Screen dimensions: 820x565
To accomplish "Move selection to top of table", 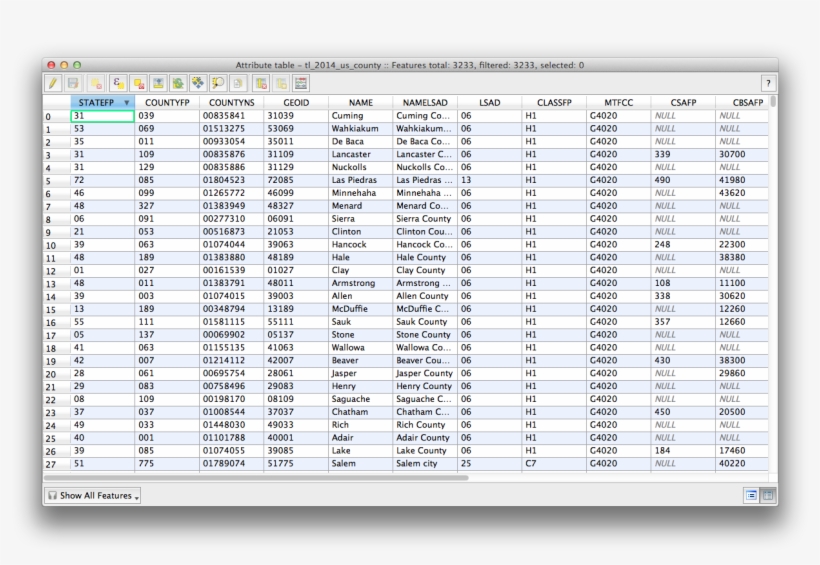I will tap(158, 84).
